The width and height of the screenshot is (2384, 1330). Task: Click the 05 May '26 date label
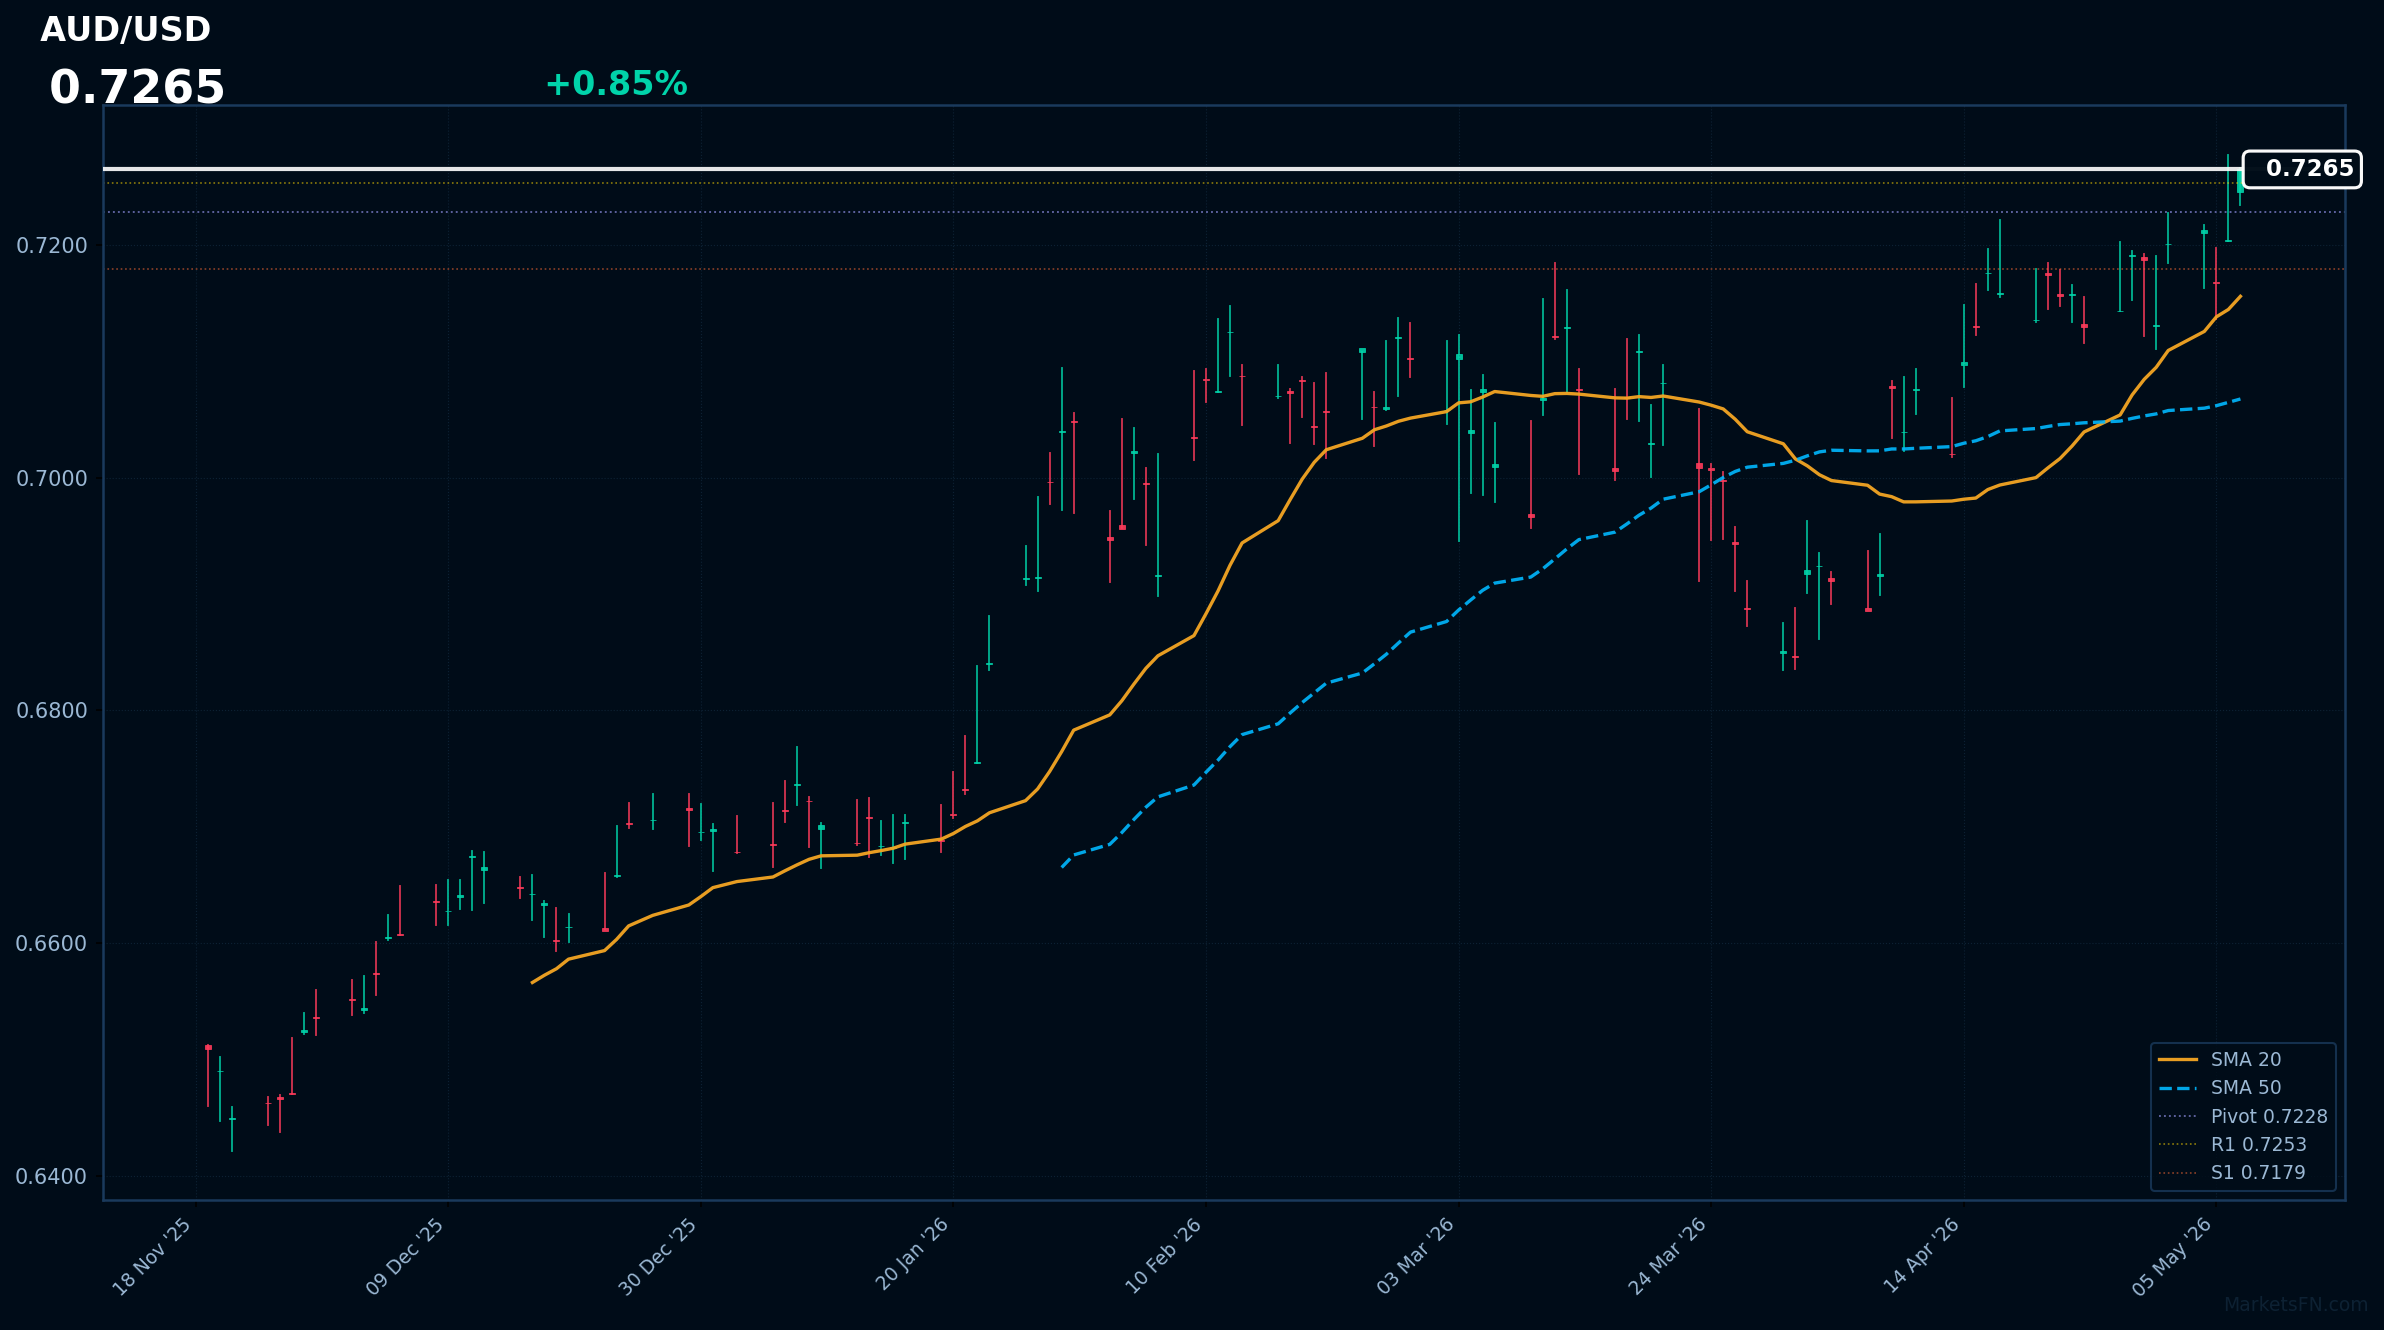coord(2172,1257)
